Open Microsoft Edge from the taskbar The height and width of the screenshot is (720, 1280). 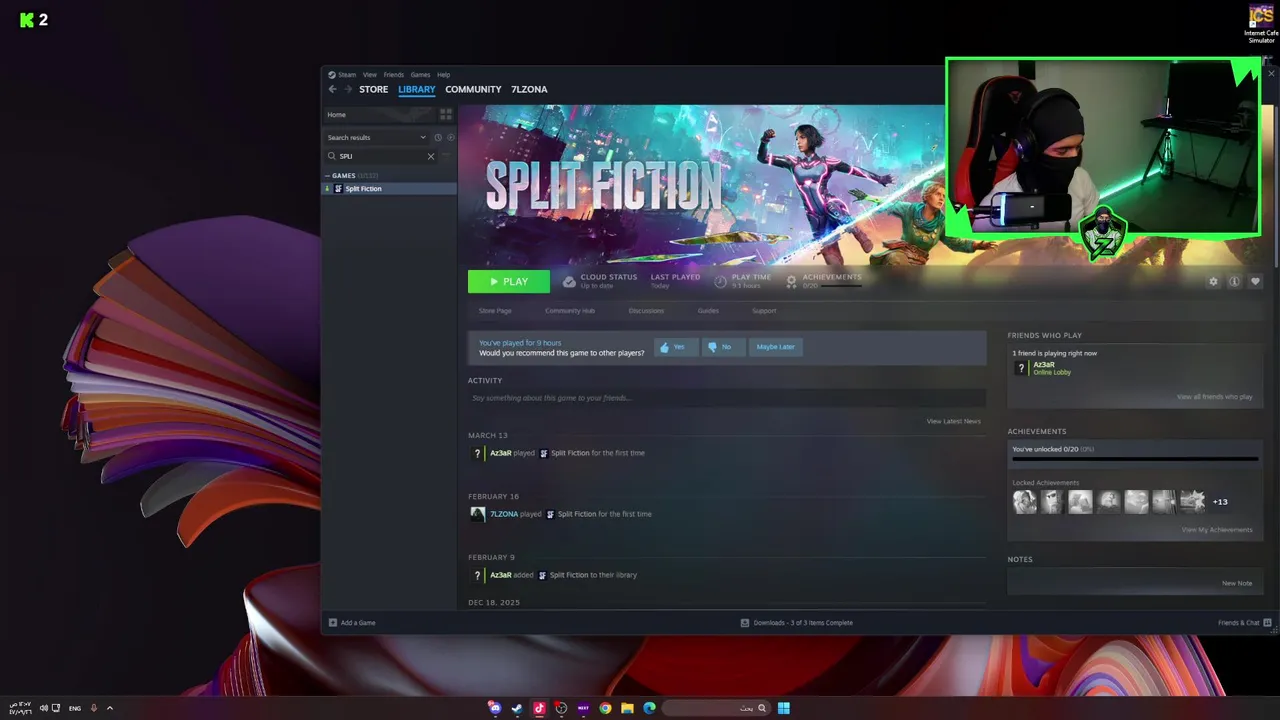(649, 708)
